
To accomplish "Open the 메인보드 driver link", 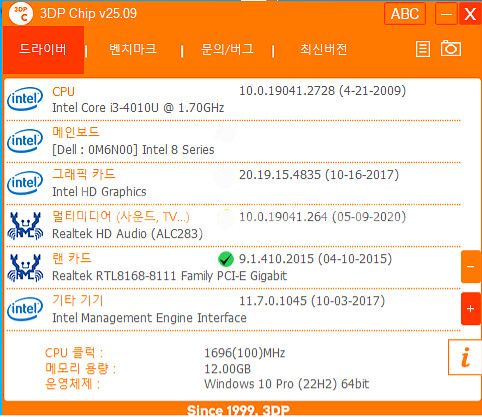I will click(76, 132).
